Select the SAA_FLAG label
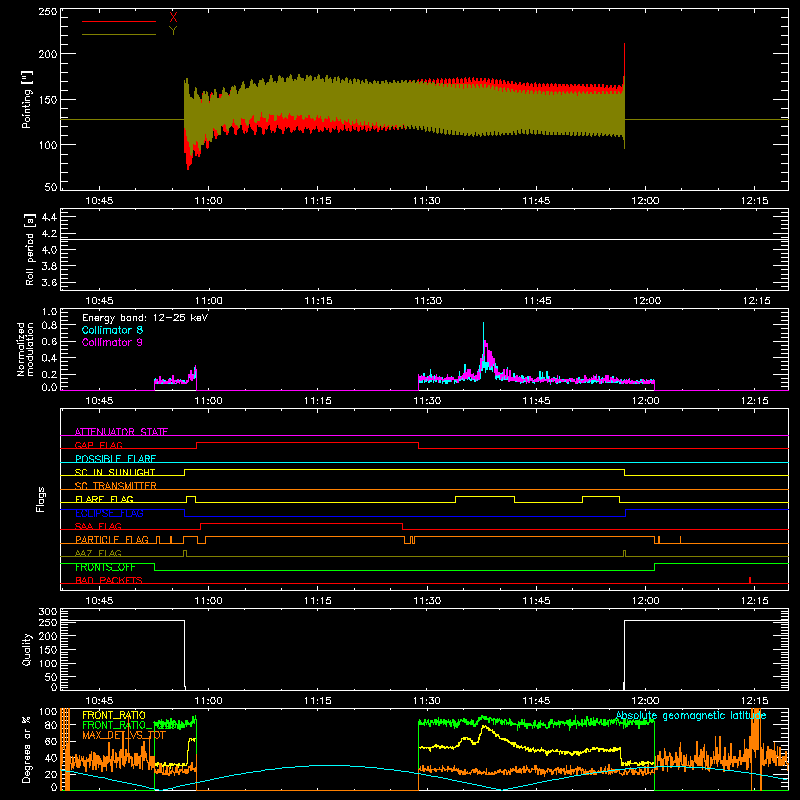The image size is (800, 800). click(98, 526)
